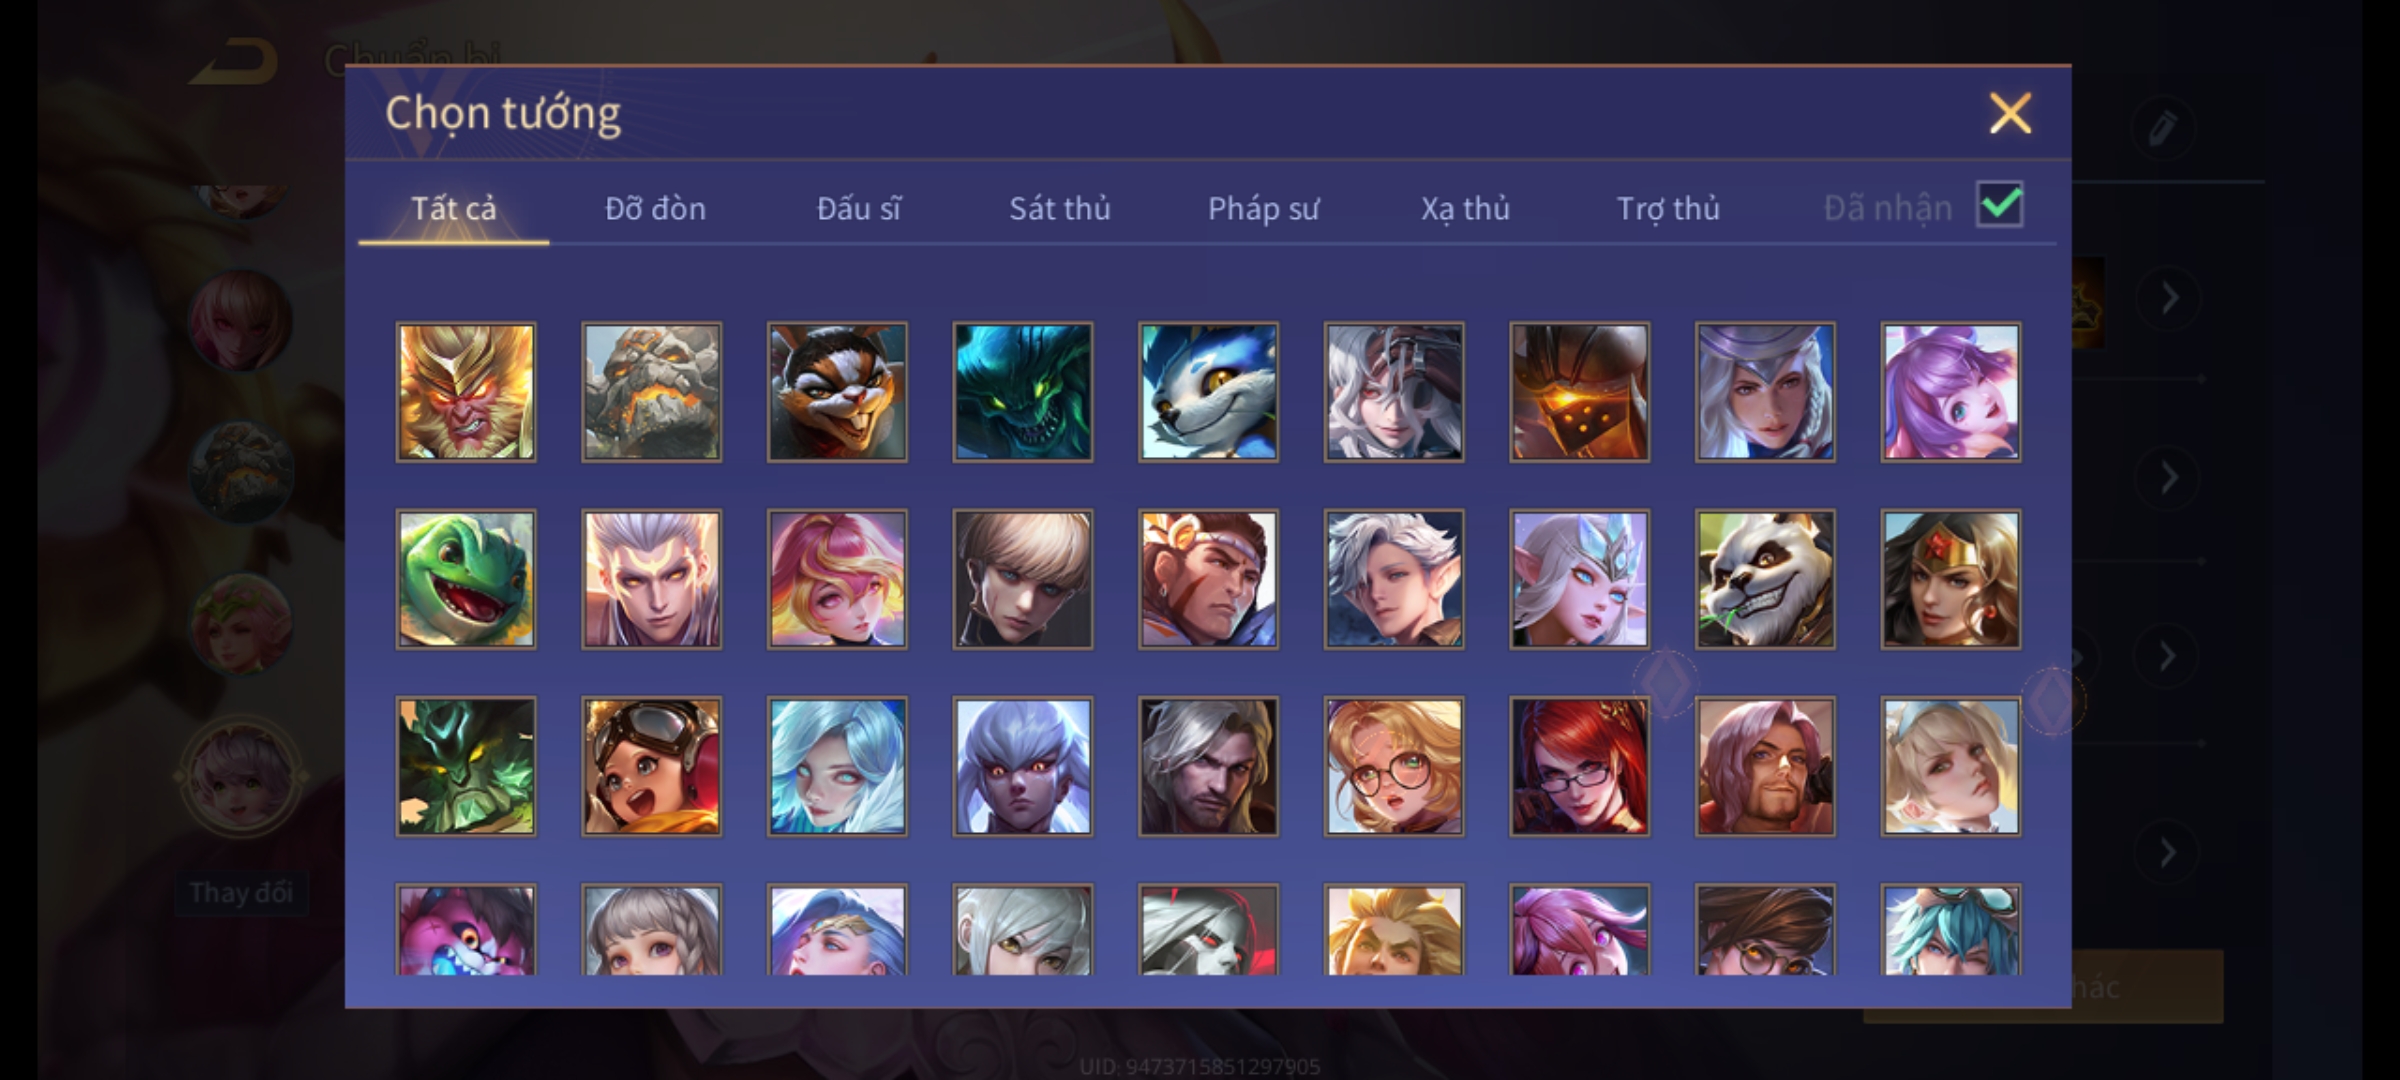Image resolution: width=2400 pixels, height=1080 pixels.
Task: Switch to the Xạ thủ tab
Action: 1465,208
